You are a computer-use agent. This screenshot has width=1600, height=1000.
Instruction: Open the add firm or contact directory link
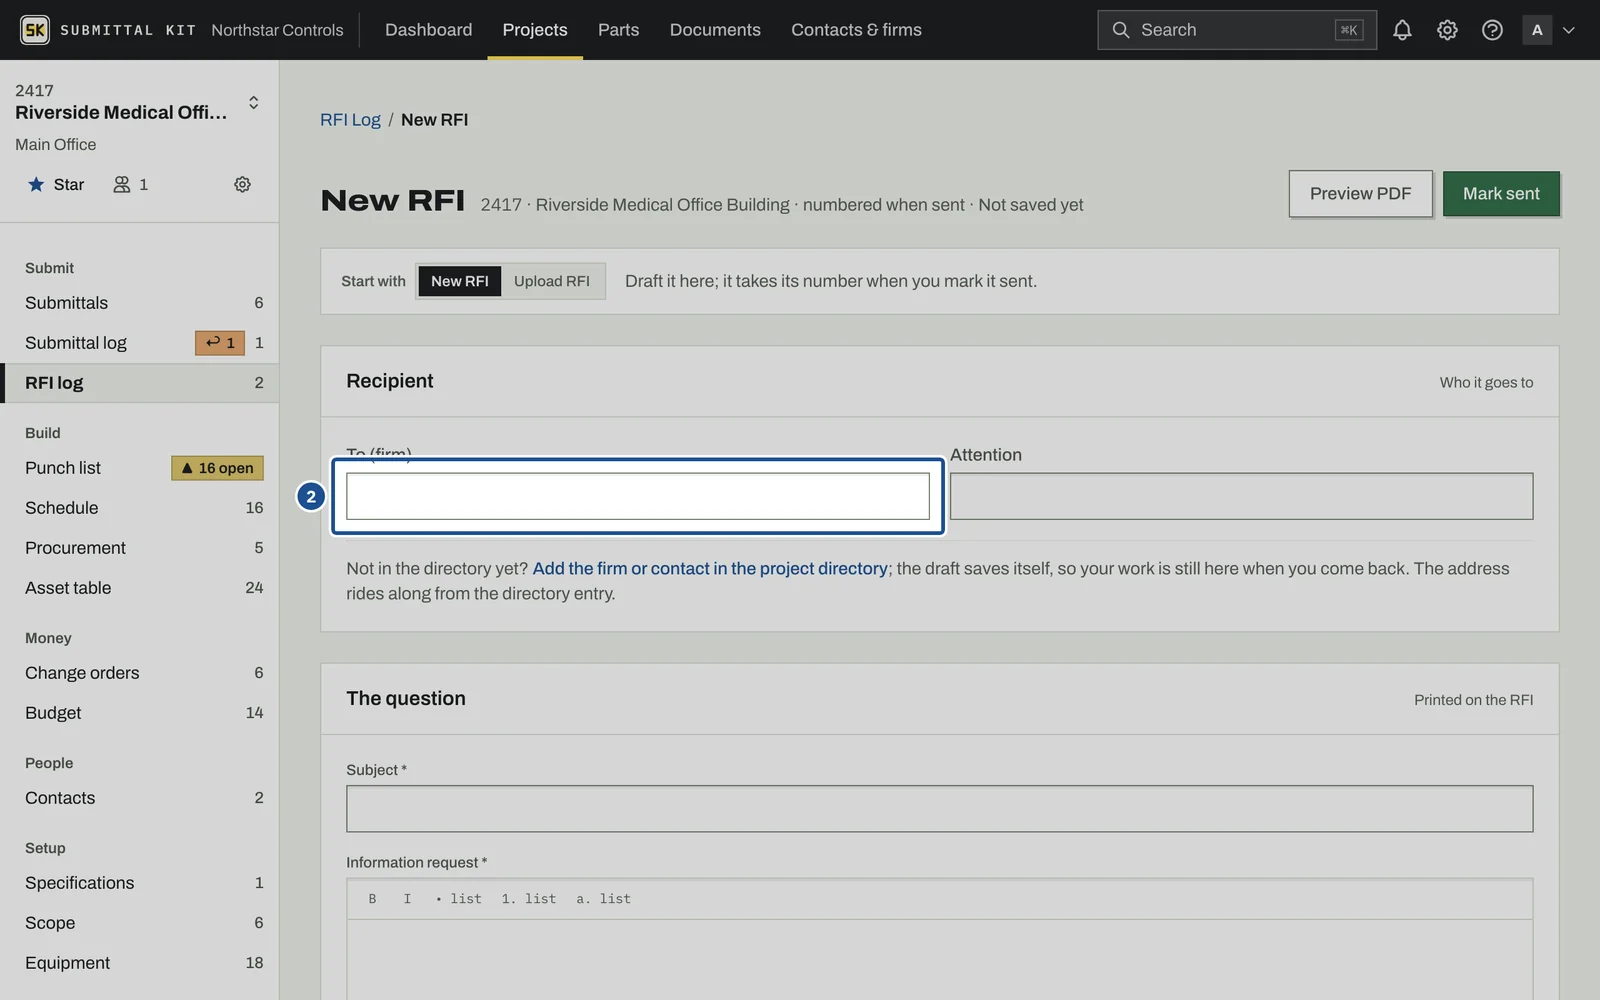(x=710, y=568)
